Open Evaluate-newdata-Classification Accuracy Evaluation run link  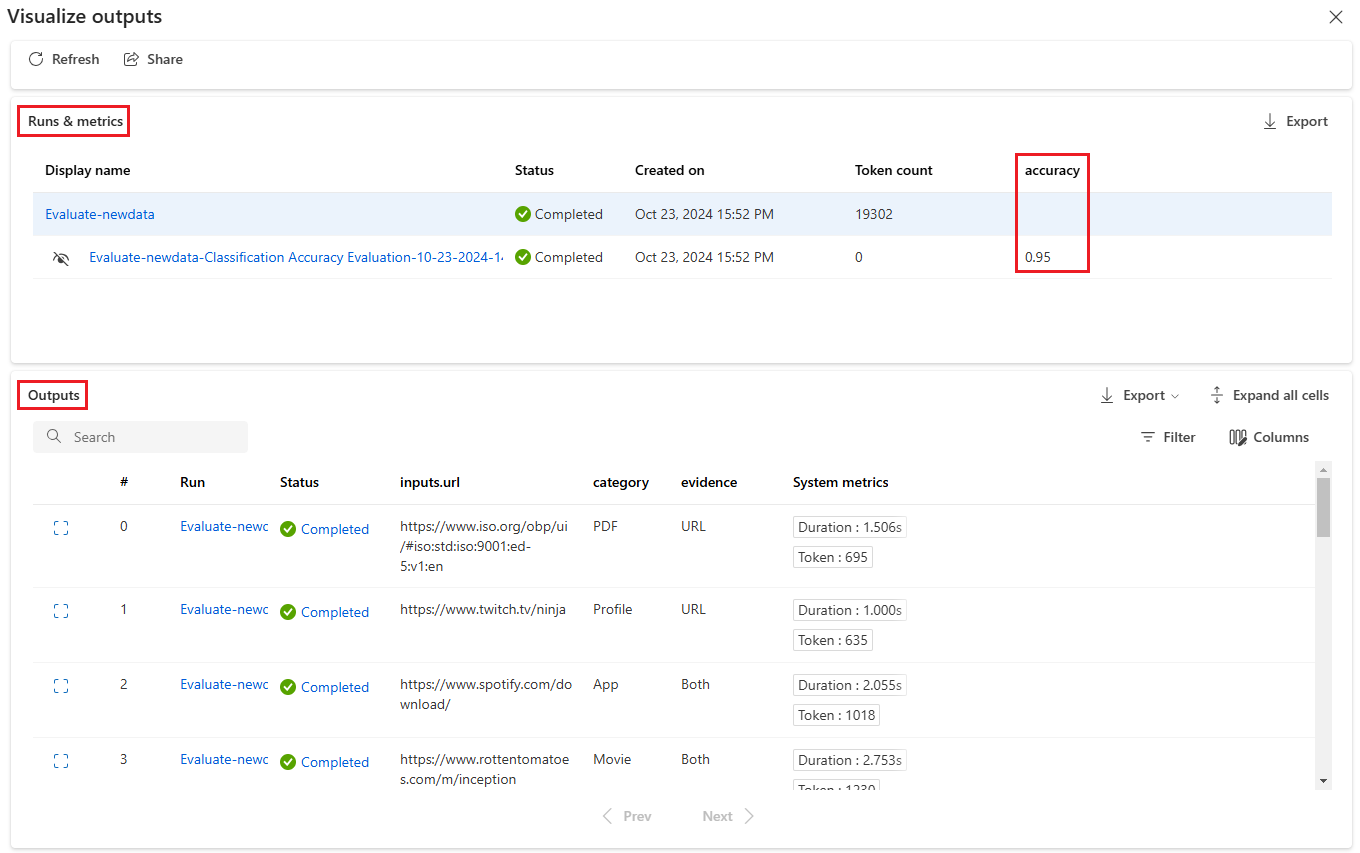(295, 257)
